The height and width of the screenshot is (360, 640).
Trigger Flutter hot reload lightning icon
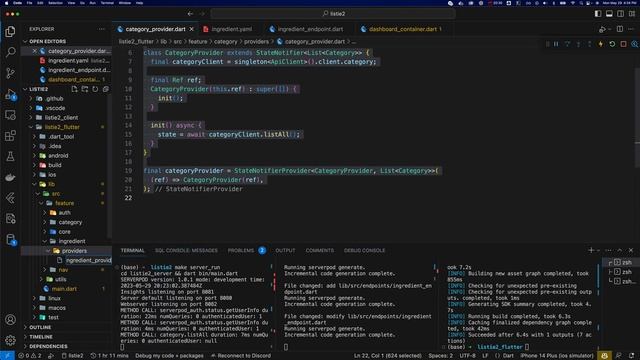[601, 44]
